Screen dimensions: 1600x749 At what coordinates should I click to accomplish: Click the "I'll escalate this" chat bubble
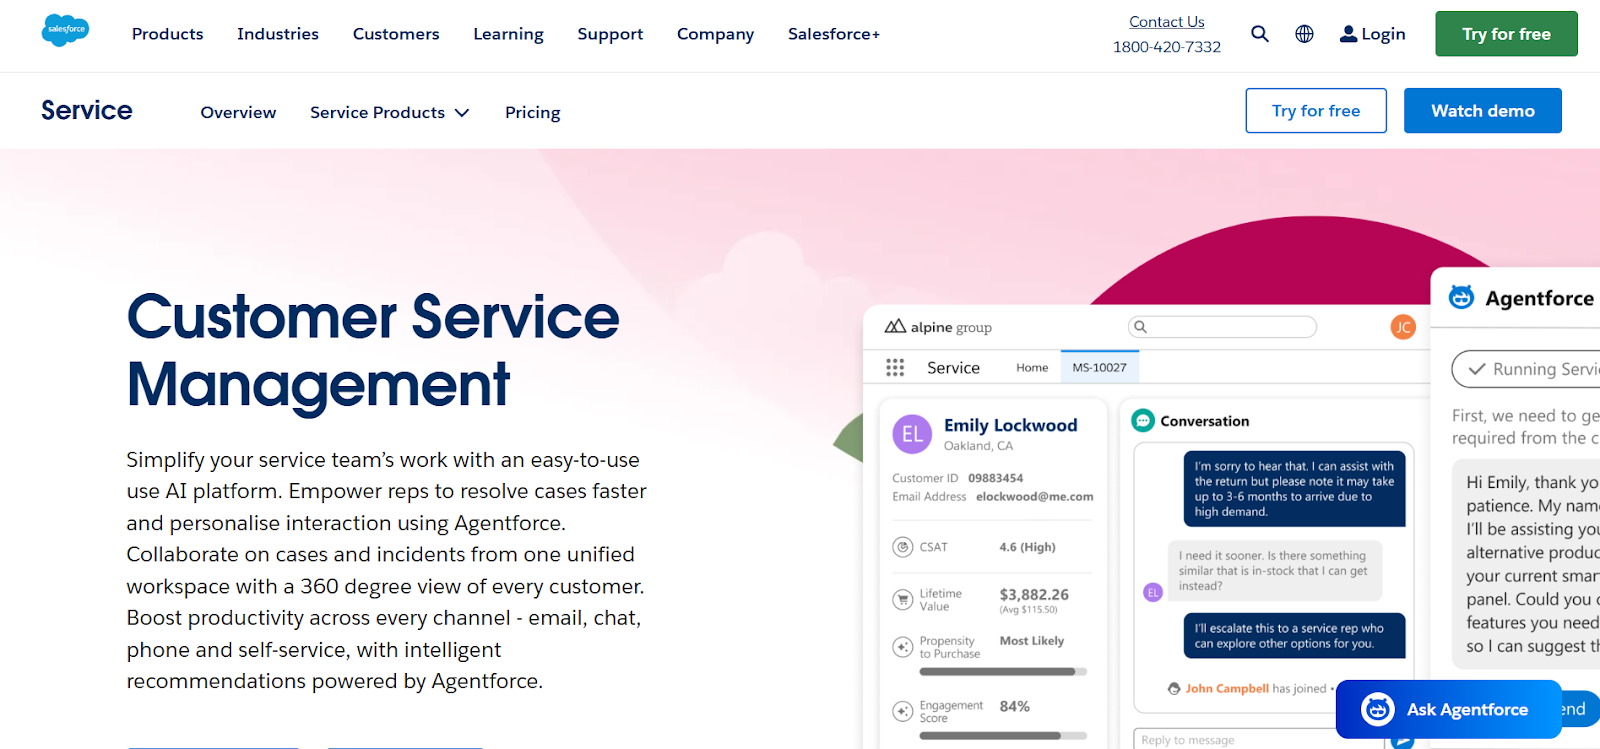tap(1294, 636)
